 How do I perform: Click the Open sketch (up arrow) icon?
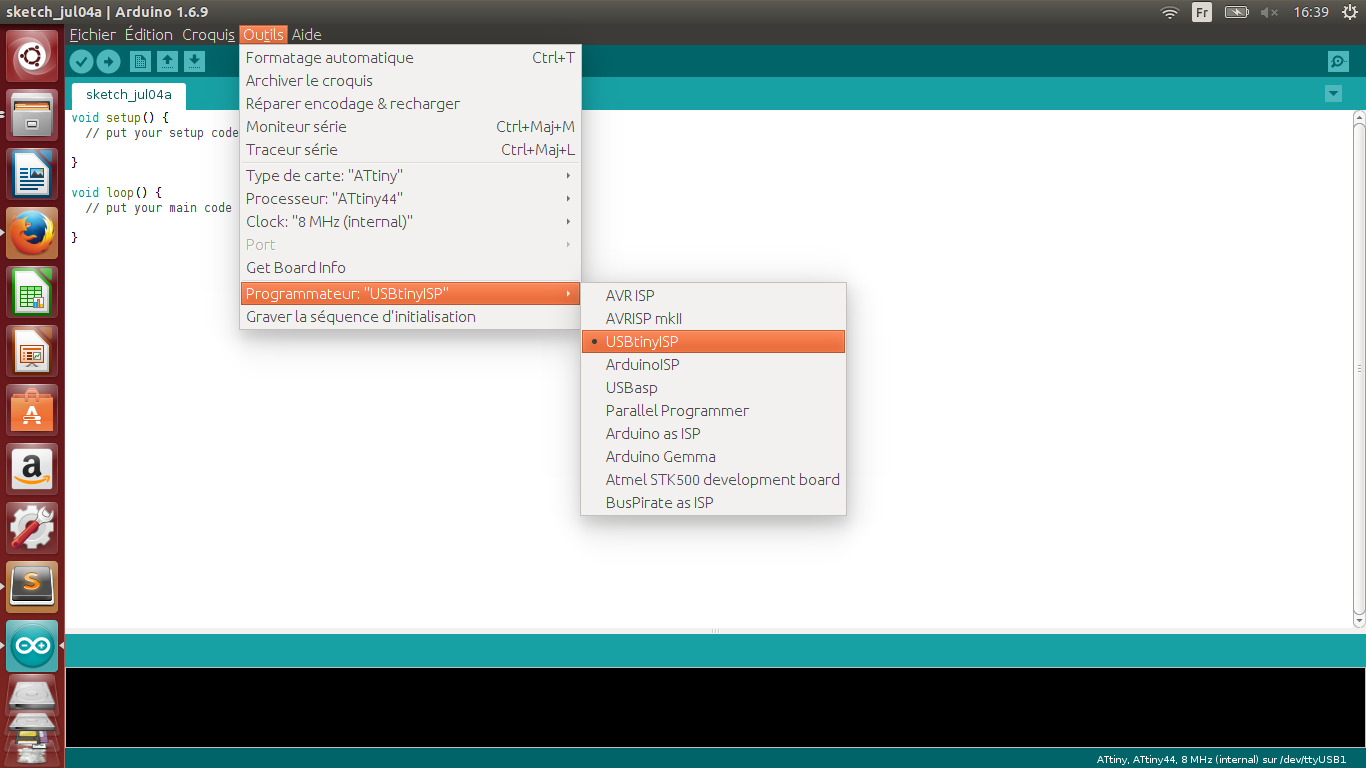click(x=168, y=62)
